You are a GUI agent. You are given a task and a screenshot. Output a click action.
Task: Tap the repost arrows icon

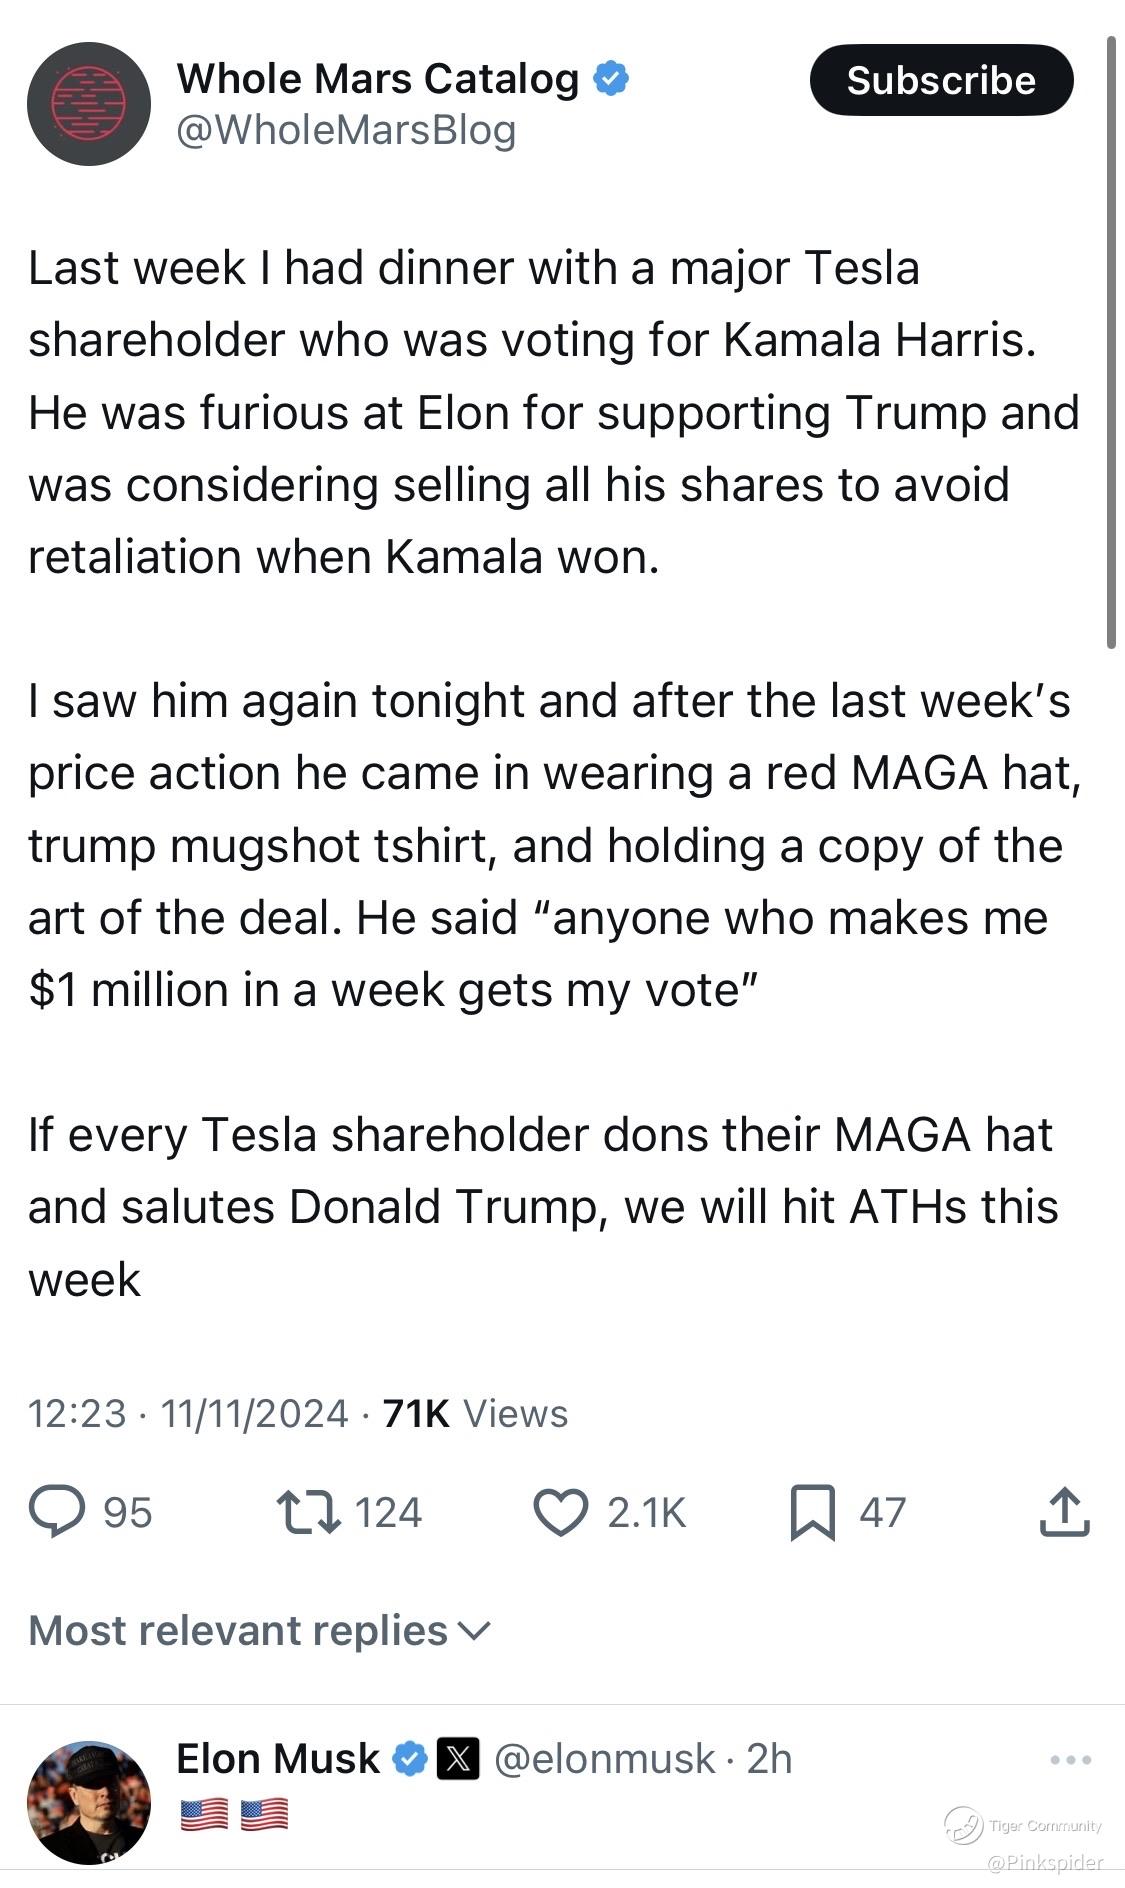click(x=308, y=1512)
